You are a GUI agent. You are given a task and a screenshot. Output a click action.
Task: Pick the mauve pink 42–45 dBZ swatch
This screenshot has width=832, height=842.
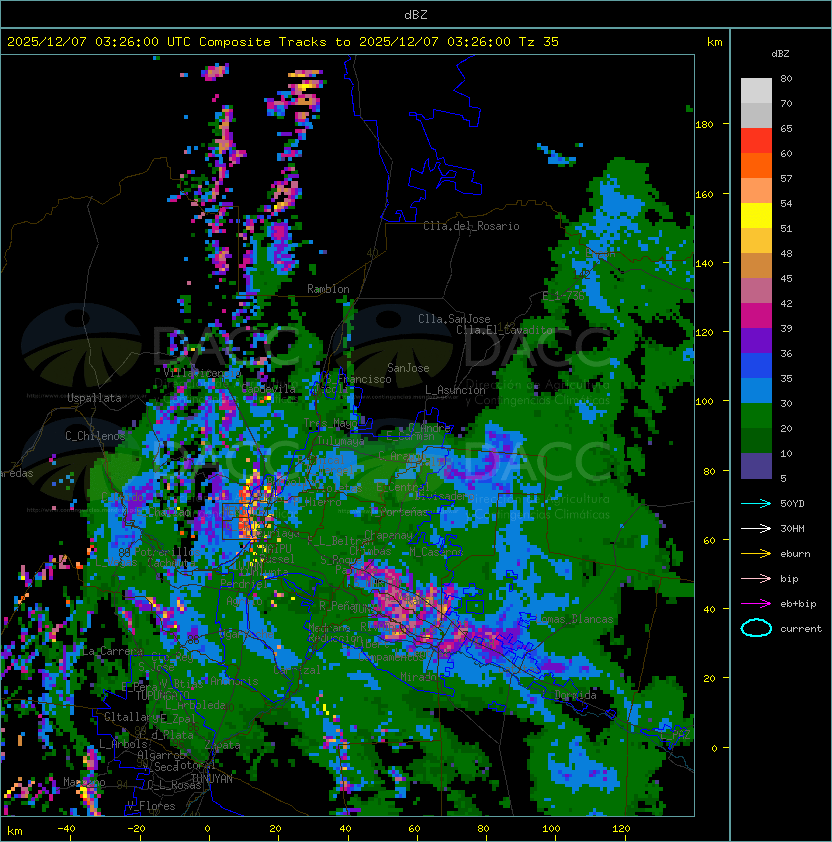tap(756, 291)
